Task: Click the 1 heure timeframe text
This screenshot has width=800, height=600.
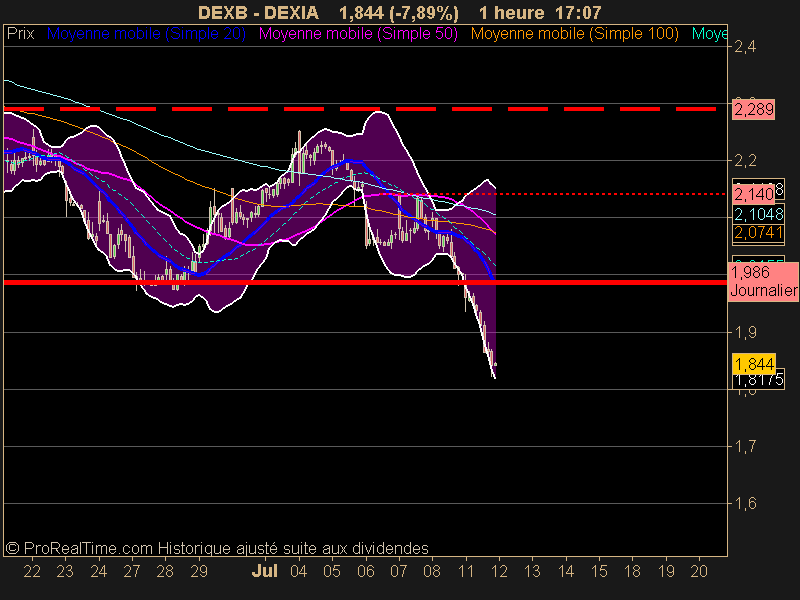Action: [x=512, y=12]
